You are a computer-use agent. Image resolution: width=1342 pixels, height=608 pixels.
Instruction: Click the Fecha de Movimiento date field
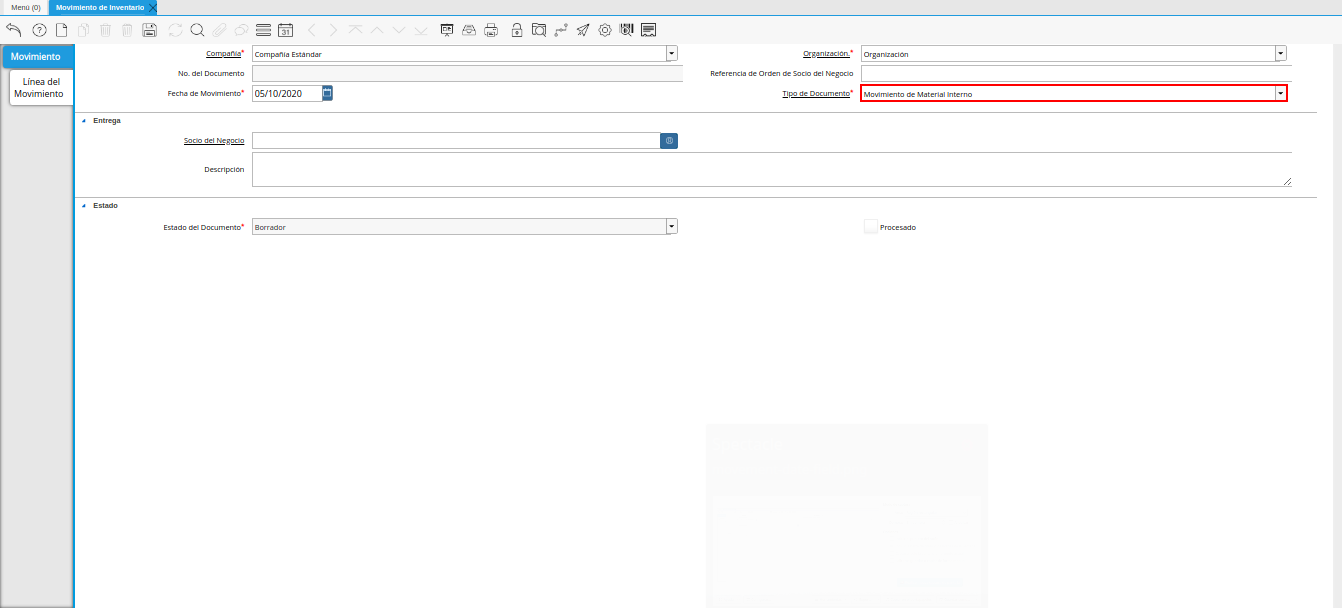(287, 93)
